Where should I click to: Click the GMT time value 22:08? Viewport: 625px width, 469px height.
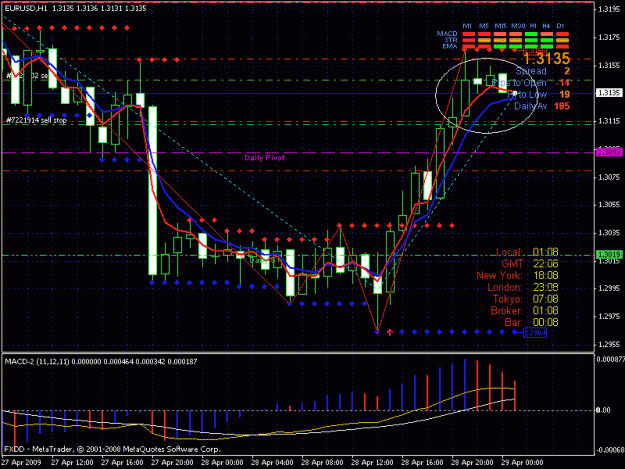coord(545,263)
